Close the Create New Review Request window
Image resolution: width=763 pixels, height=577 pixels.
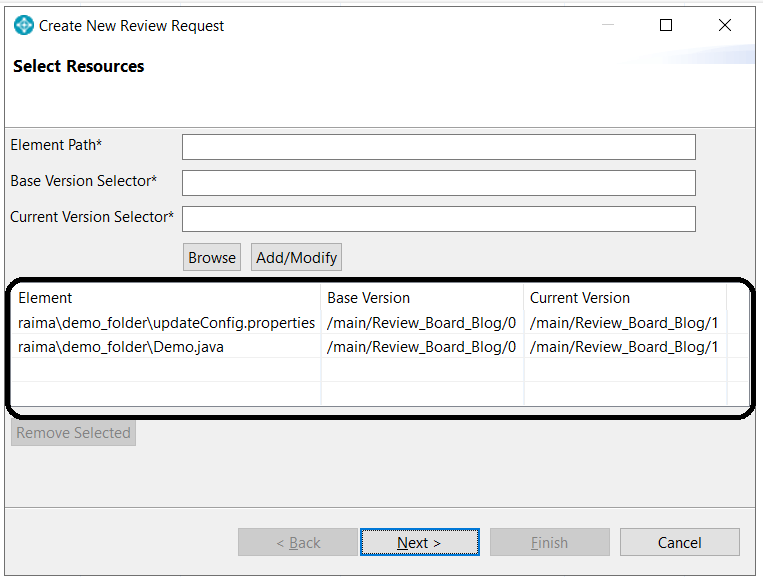point(725,25)
